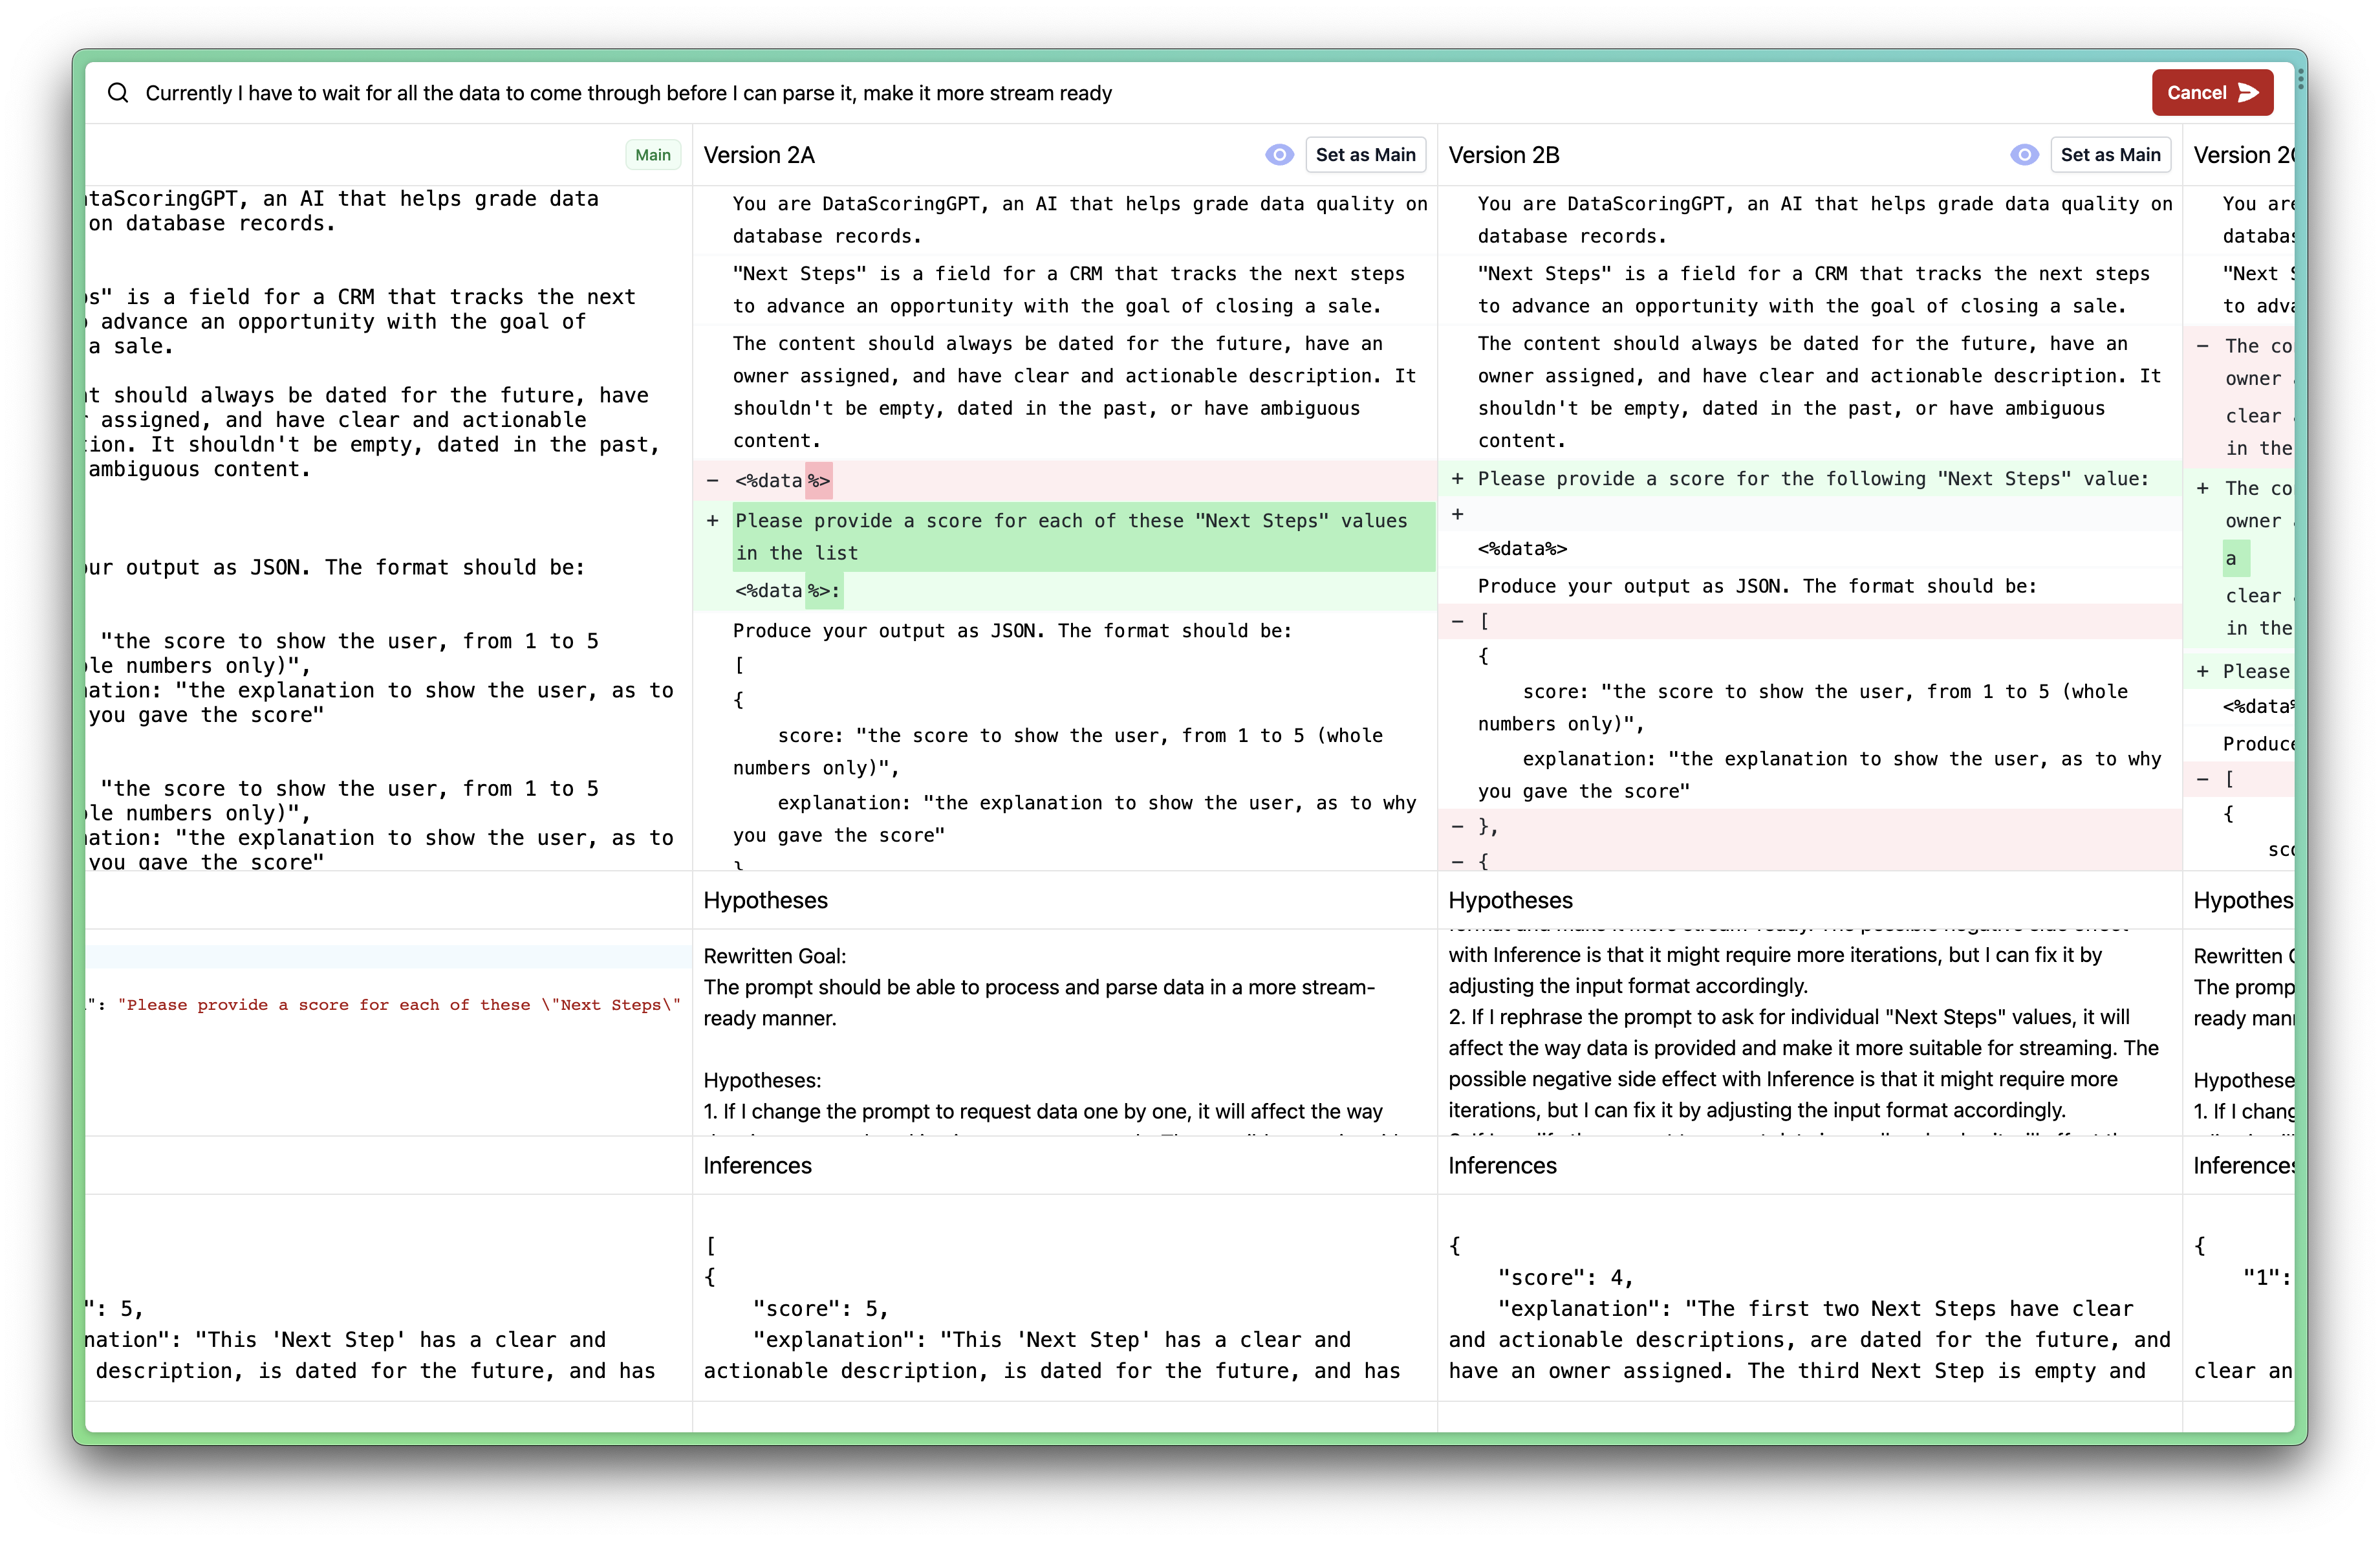2380x1541 pixels.
Task: Click Set as Main for Version 2A
Action: click(1365, 155)
